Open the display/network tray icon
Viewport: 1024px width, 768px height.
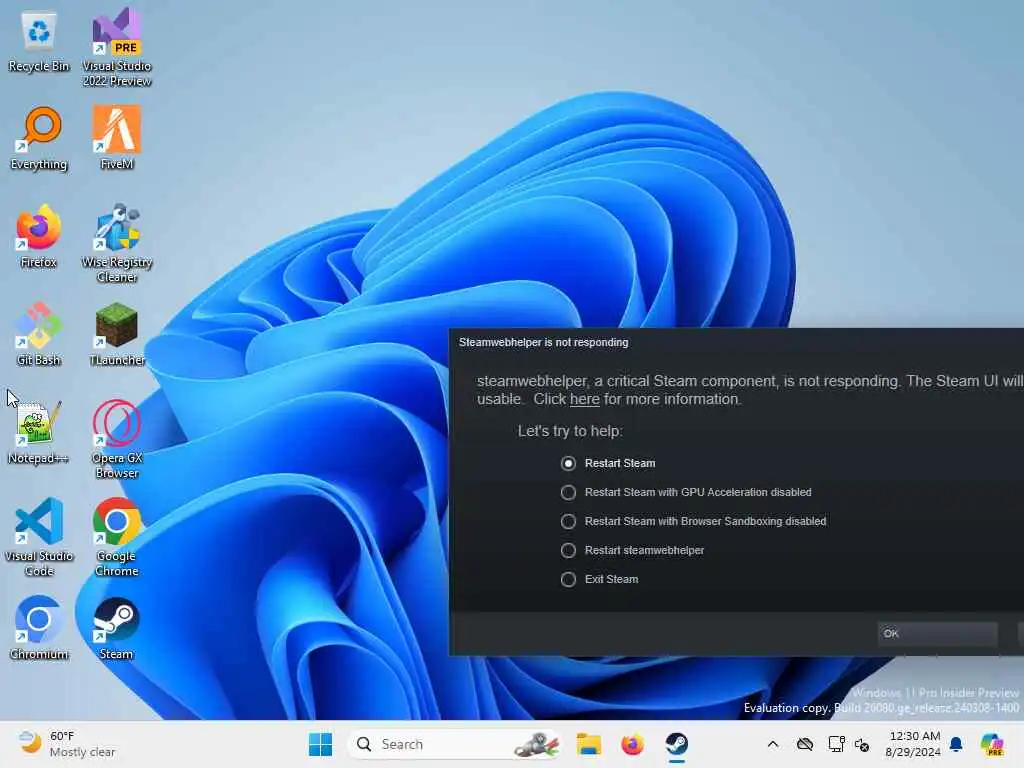pyautogui.click(x=836, y=744)
